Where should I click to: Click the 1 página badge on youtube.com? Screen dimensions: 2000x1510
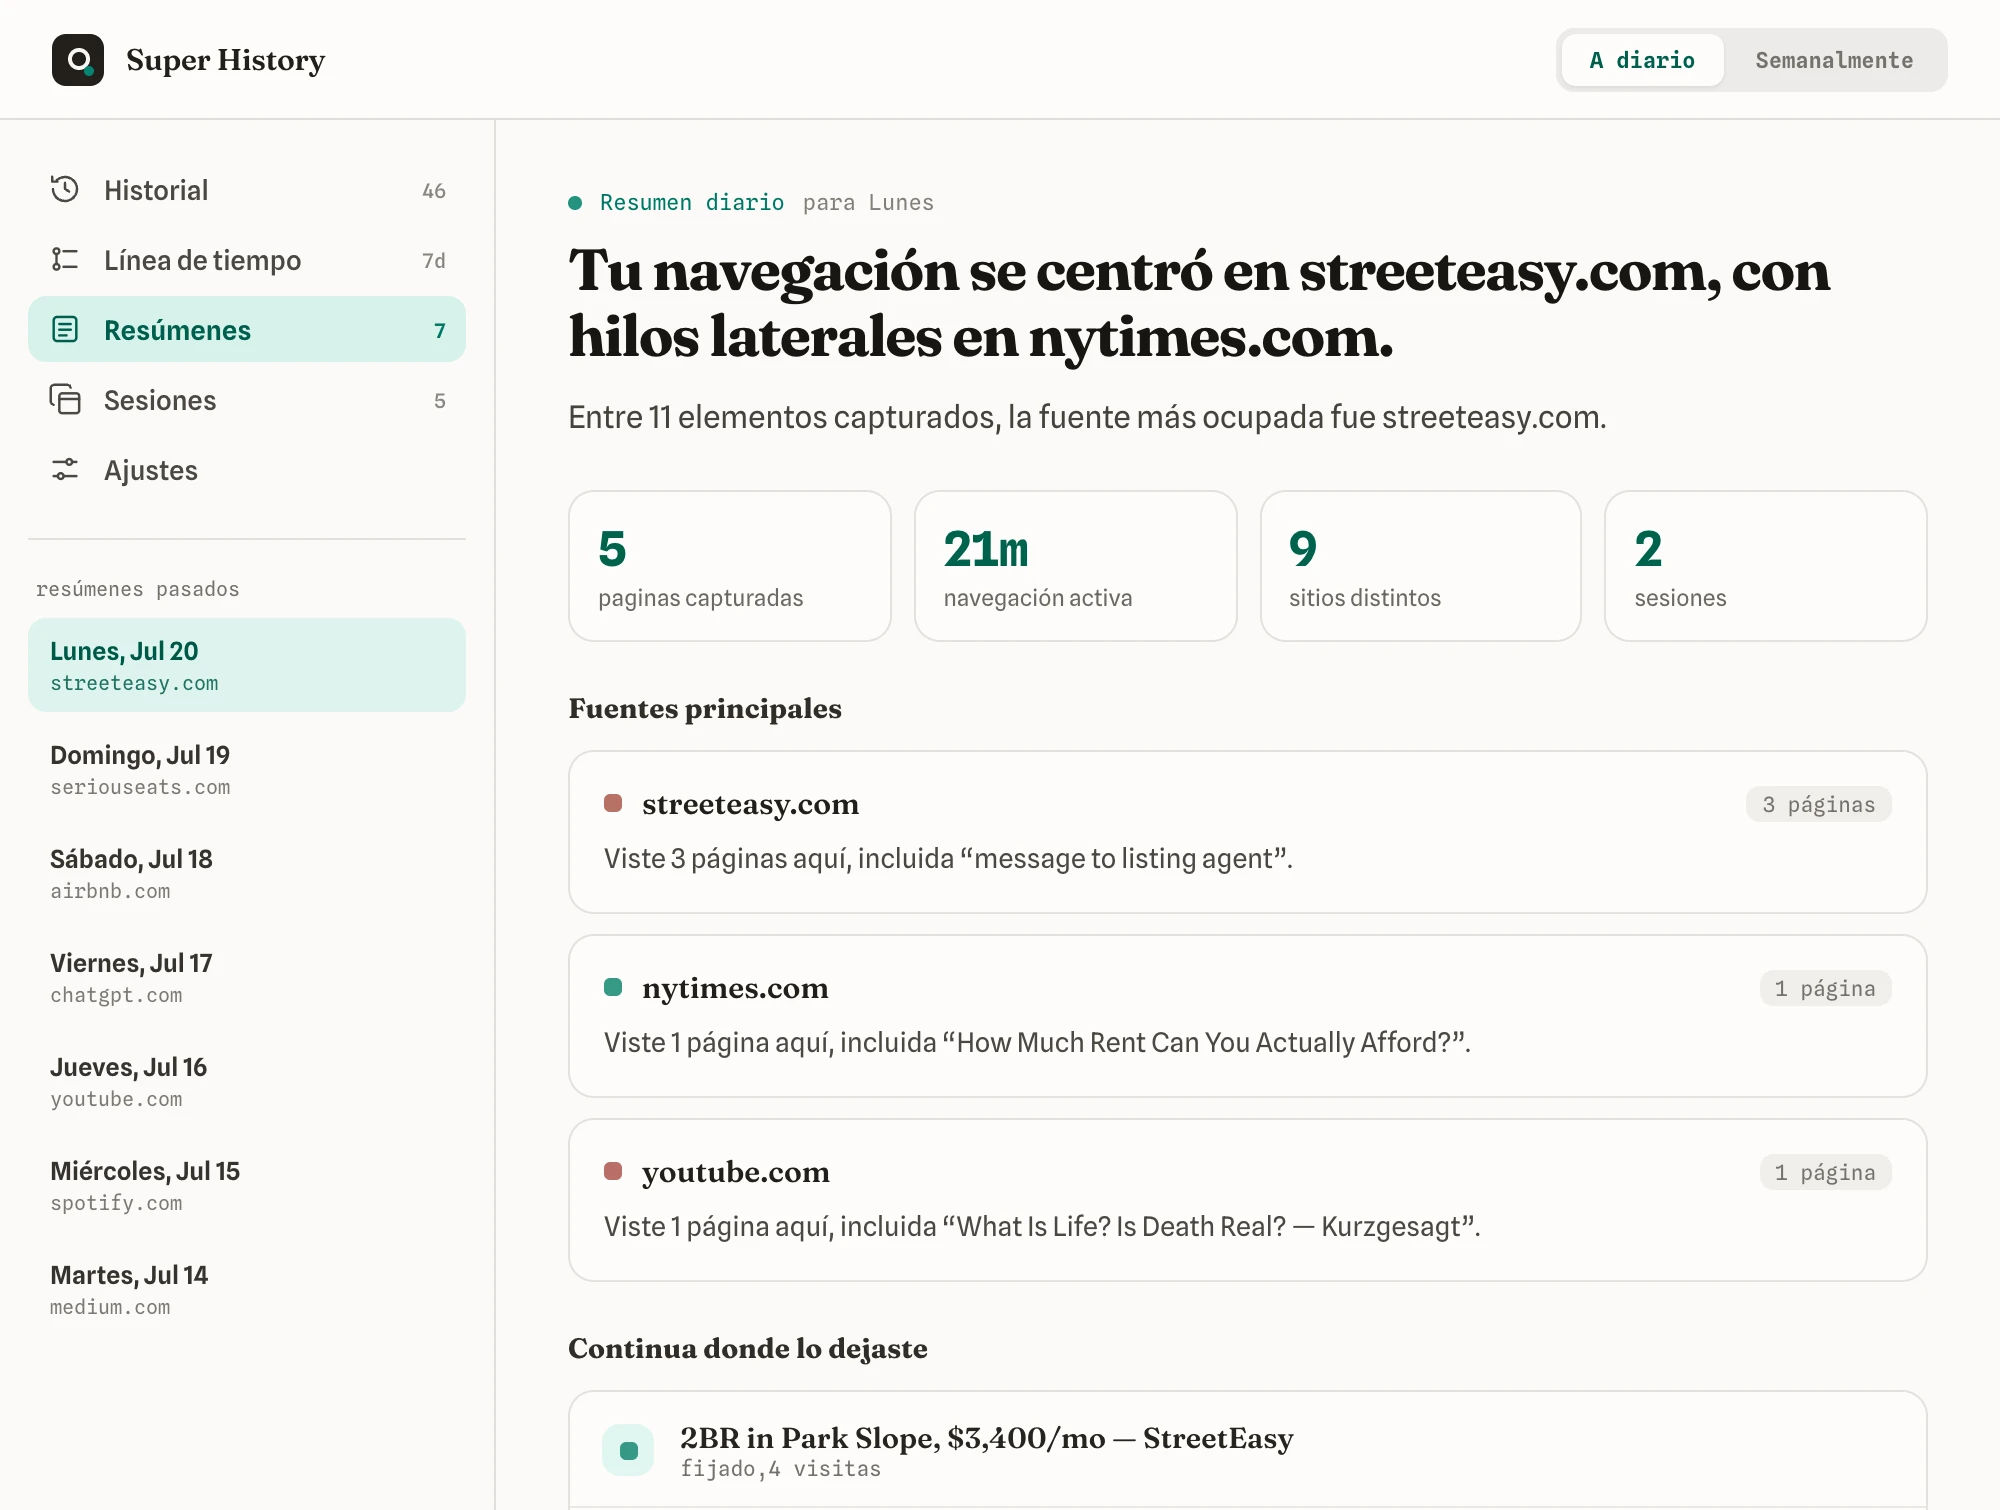tap(1825, 1172)
